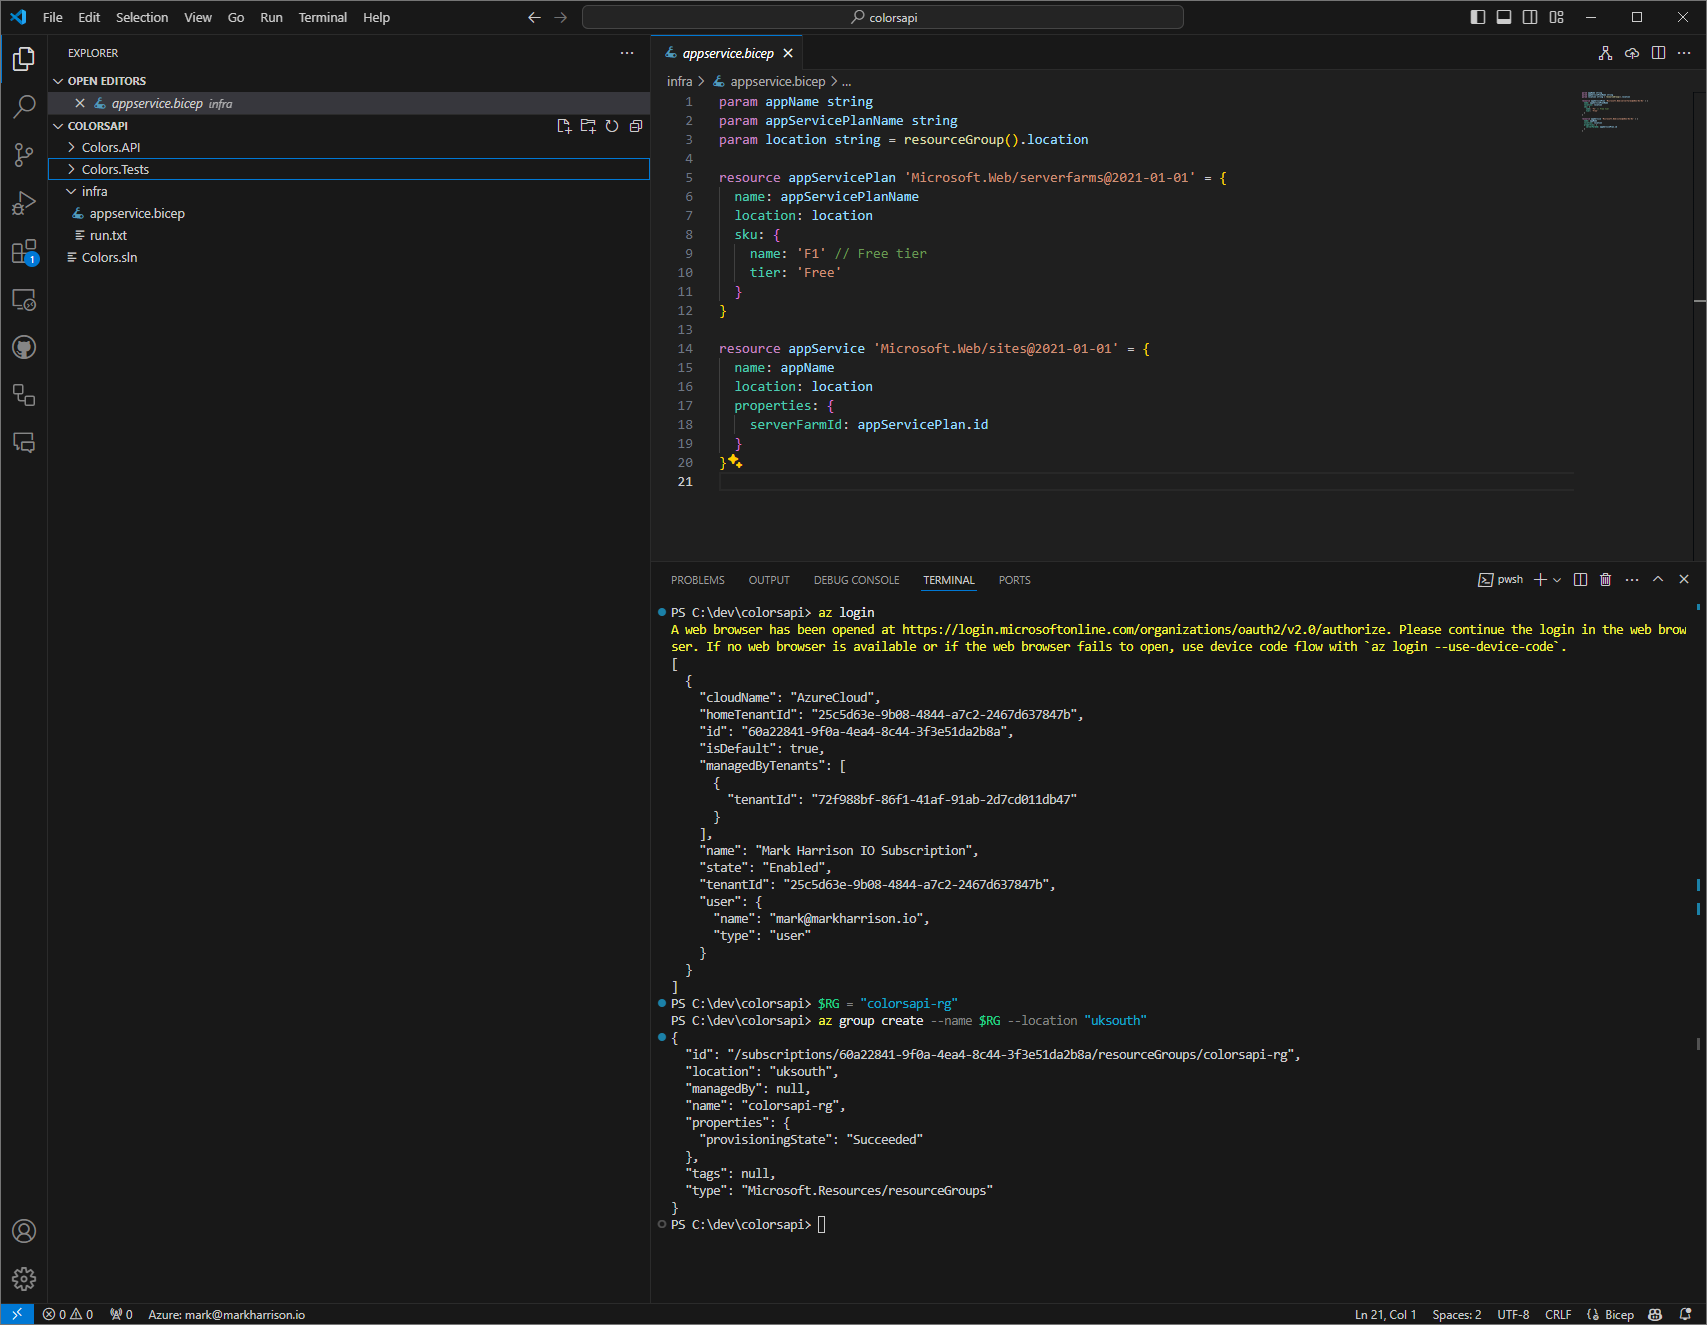Switch to the PROBLEMS panel tab
Screen dimensions: 1707x1325
pos(697,580)
